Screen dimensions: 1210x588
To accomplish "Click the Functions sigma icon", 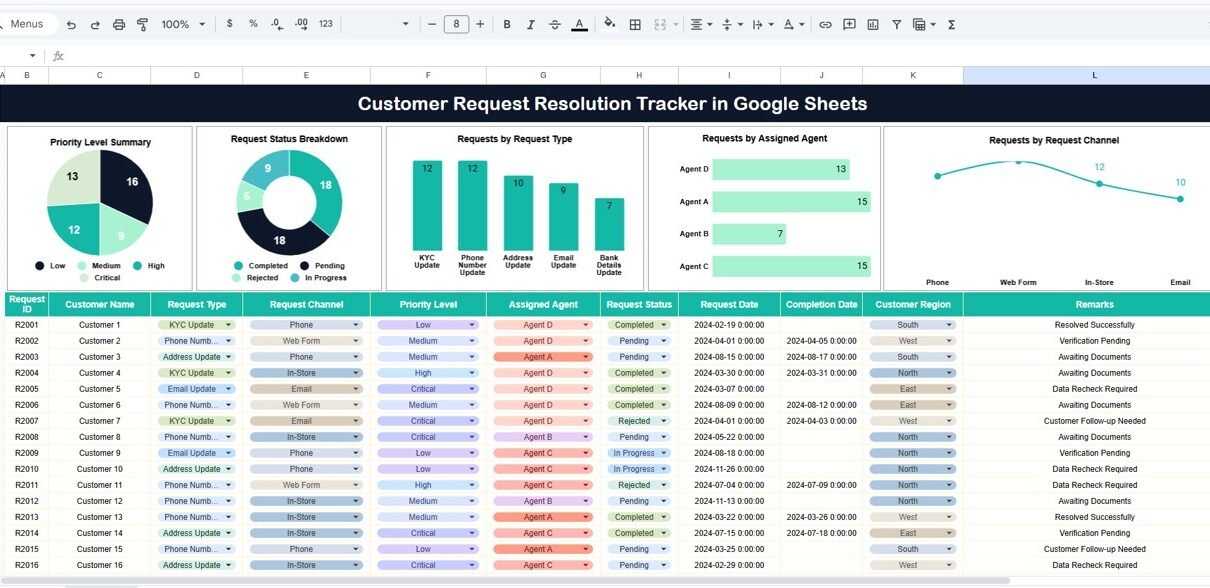I will click(951, 24).
